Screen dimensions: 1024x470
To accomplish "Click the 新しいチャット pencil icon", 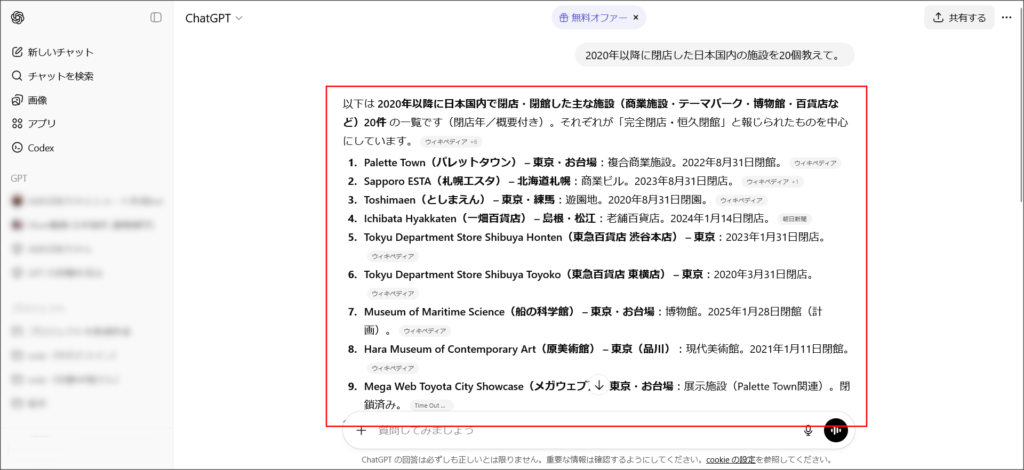I will 18,52.
